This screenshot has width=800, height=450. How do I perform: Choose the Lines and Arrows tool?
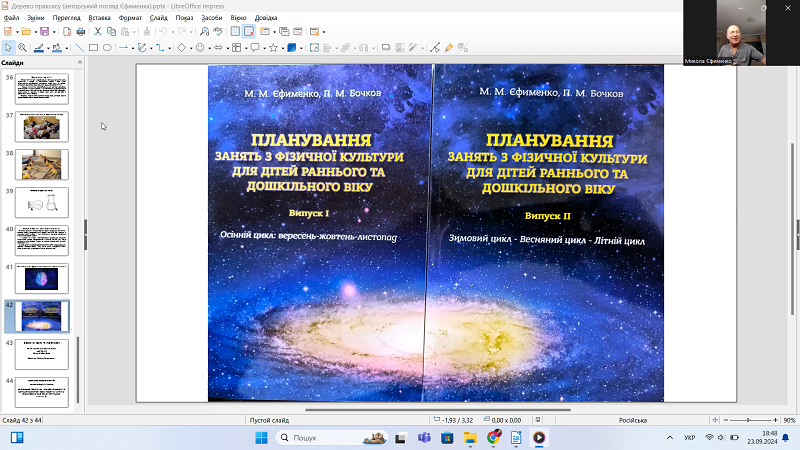click(123, 47)
